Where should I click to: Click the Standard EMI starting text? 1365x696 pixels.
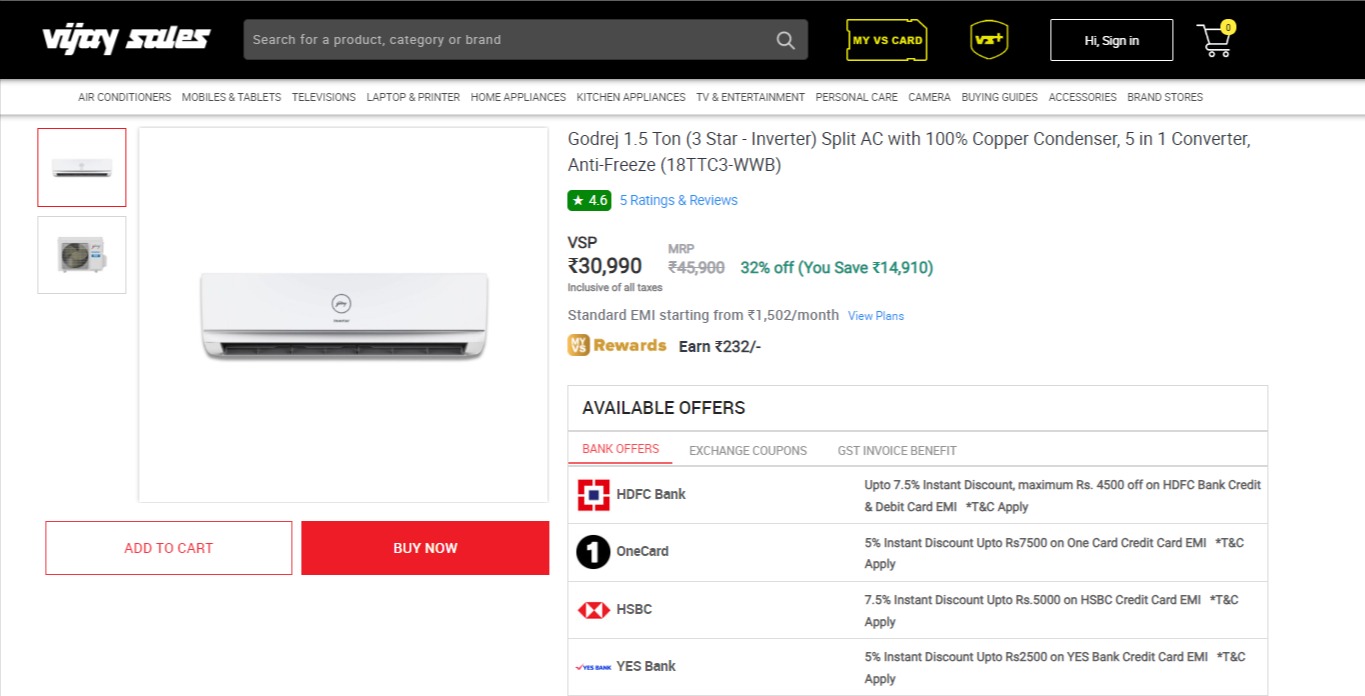click(x=703, y=315)
